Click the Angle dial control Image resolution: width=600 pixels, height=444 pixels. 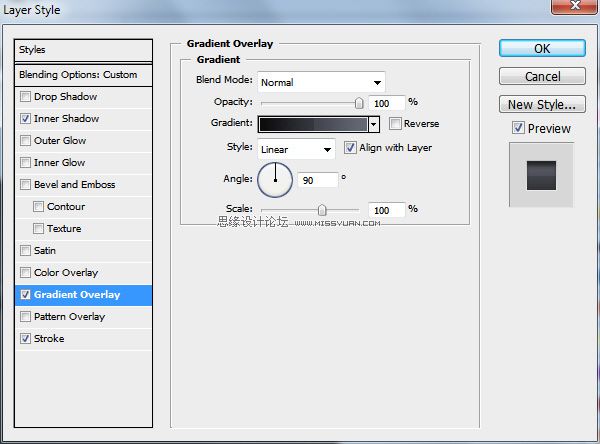tap(275, 180)
